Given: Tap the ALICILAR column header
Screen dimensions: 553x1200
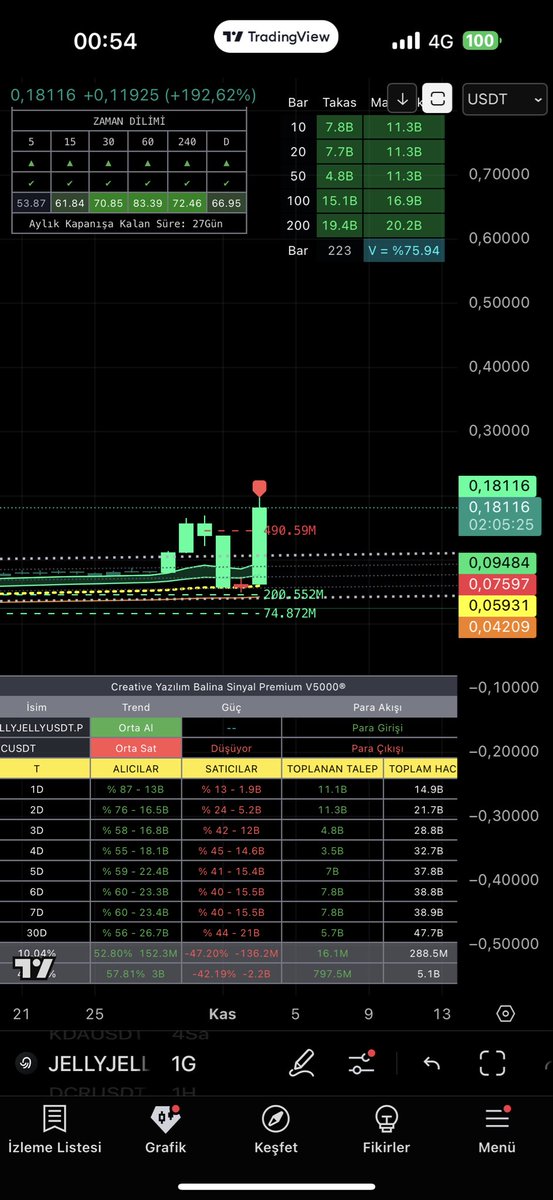Looking at the screenshot, I should [x=136, y=769].
